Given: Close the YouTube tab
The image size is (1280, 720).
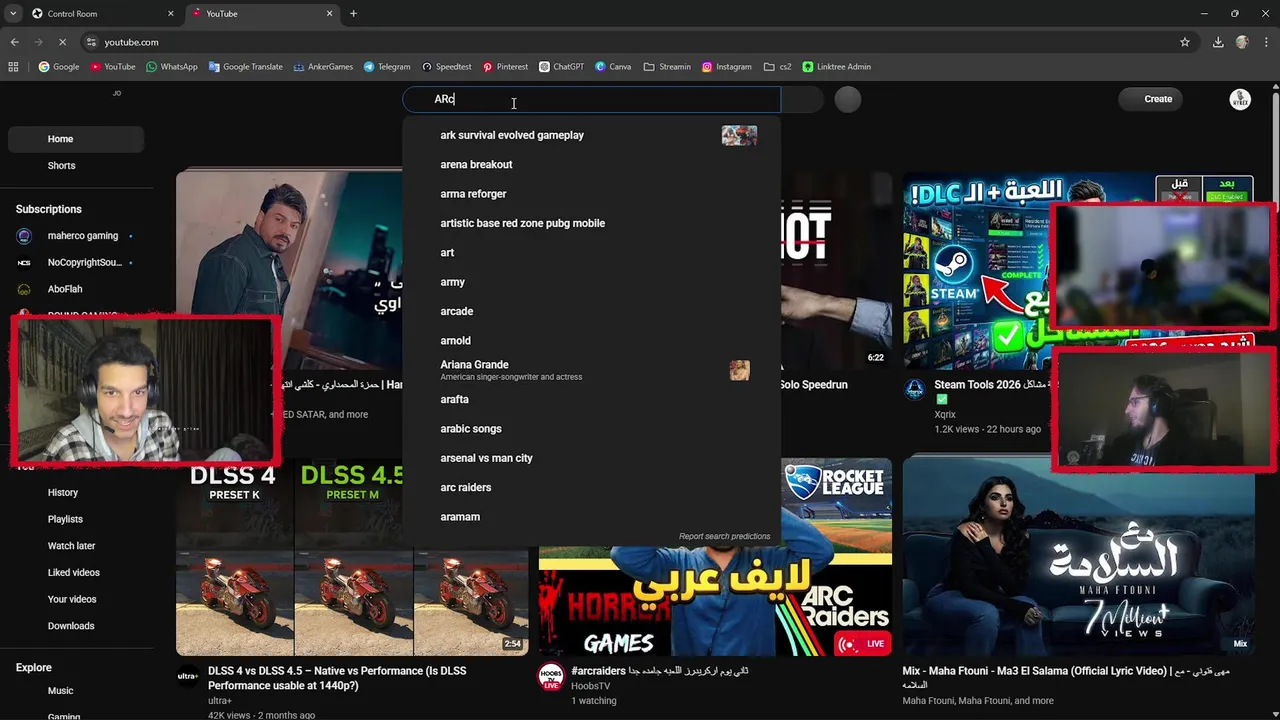Looking at the screenshot, I should click(x=329, y=14).
